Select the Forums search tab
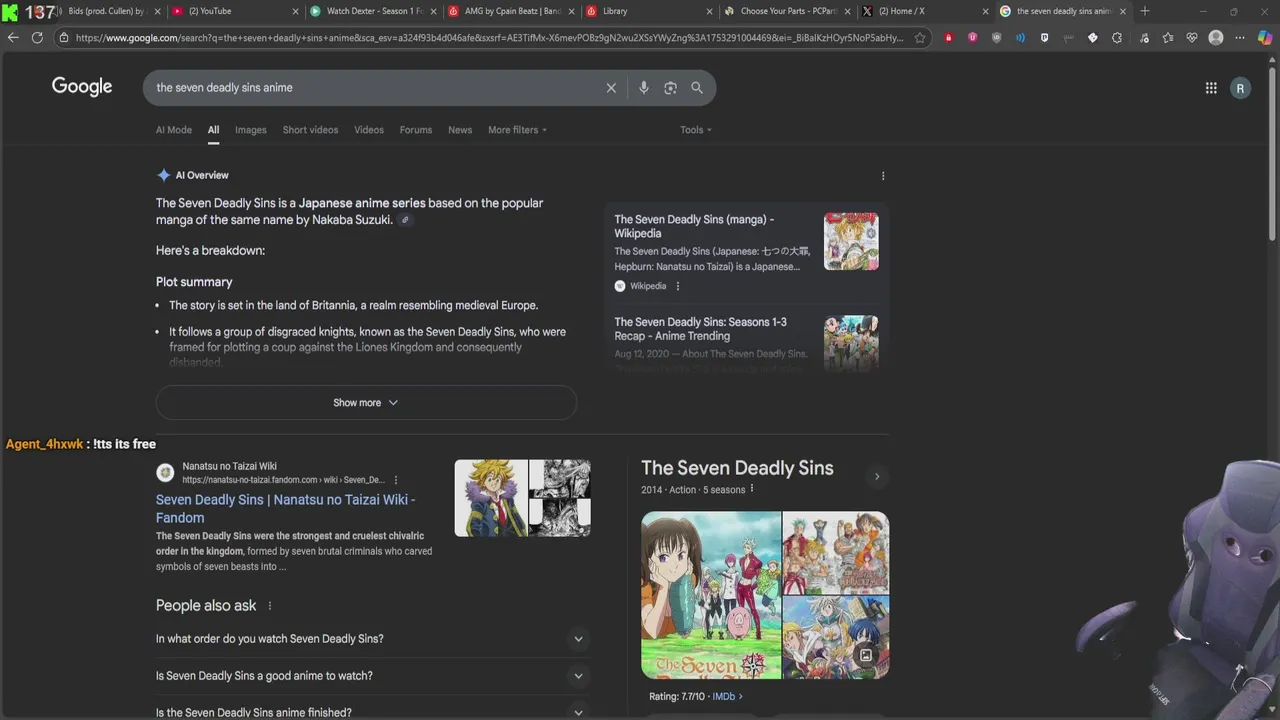 click(416, 130)
